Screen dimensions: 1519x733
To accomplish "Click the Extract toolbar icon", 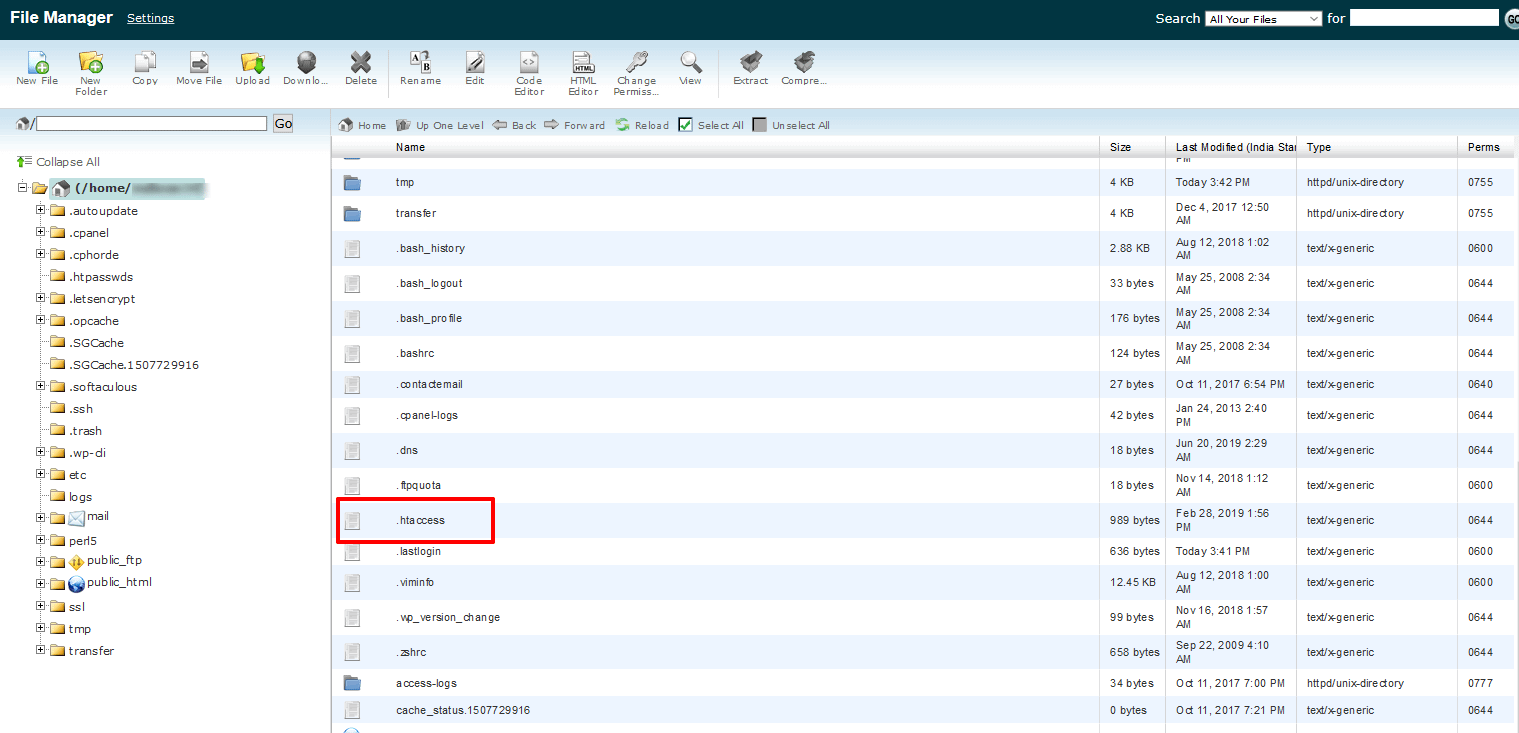I will [x=750, y=62].
